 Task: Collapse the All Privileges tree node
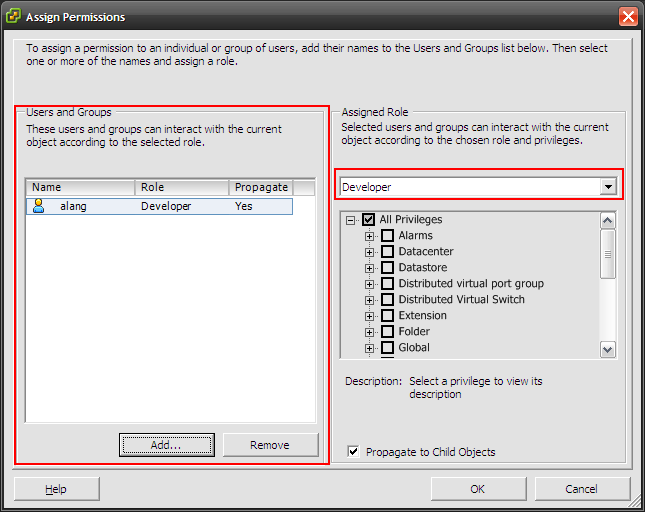tap(350, 220)
